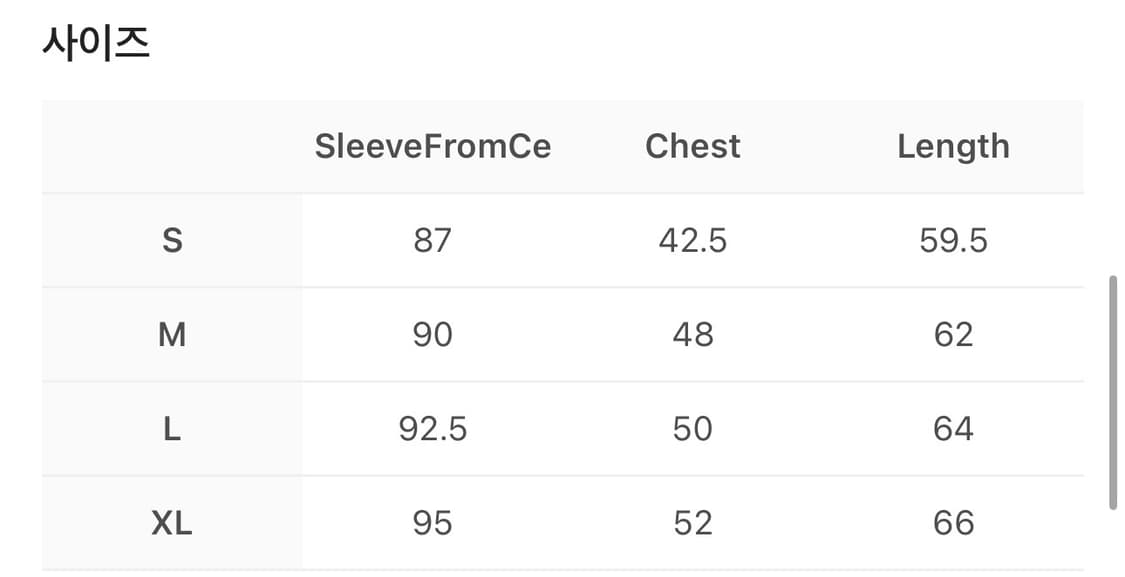Screen dimensions: 1125x577
Task: Click the 사이즈 heading
Action: 96,45
